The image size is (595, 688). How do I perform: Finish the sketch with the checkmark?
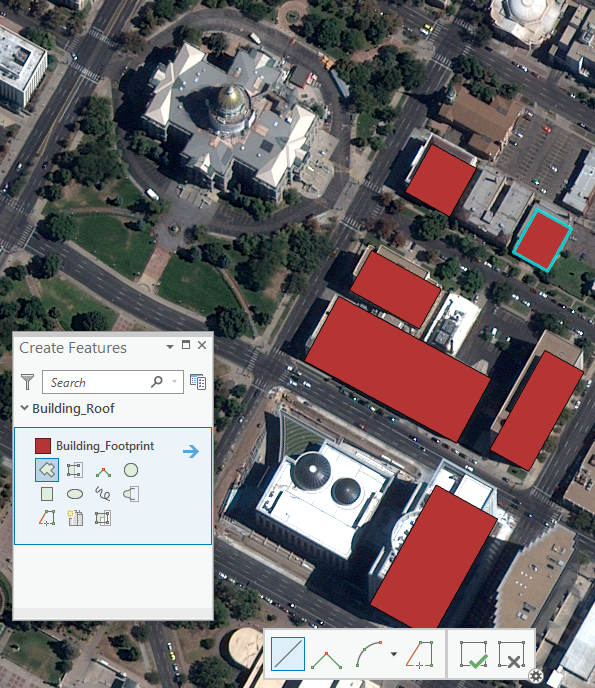[474, 654]
